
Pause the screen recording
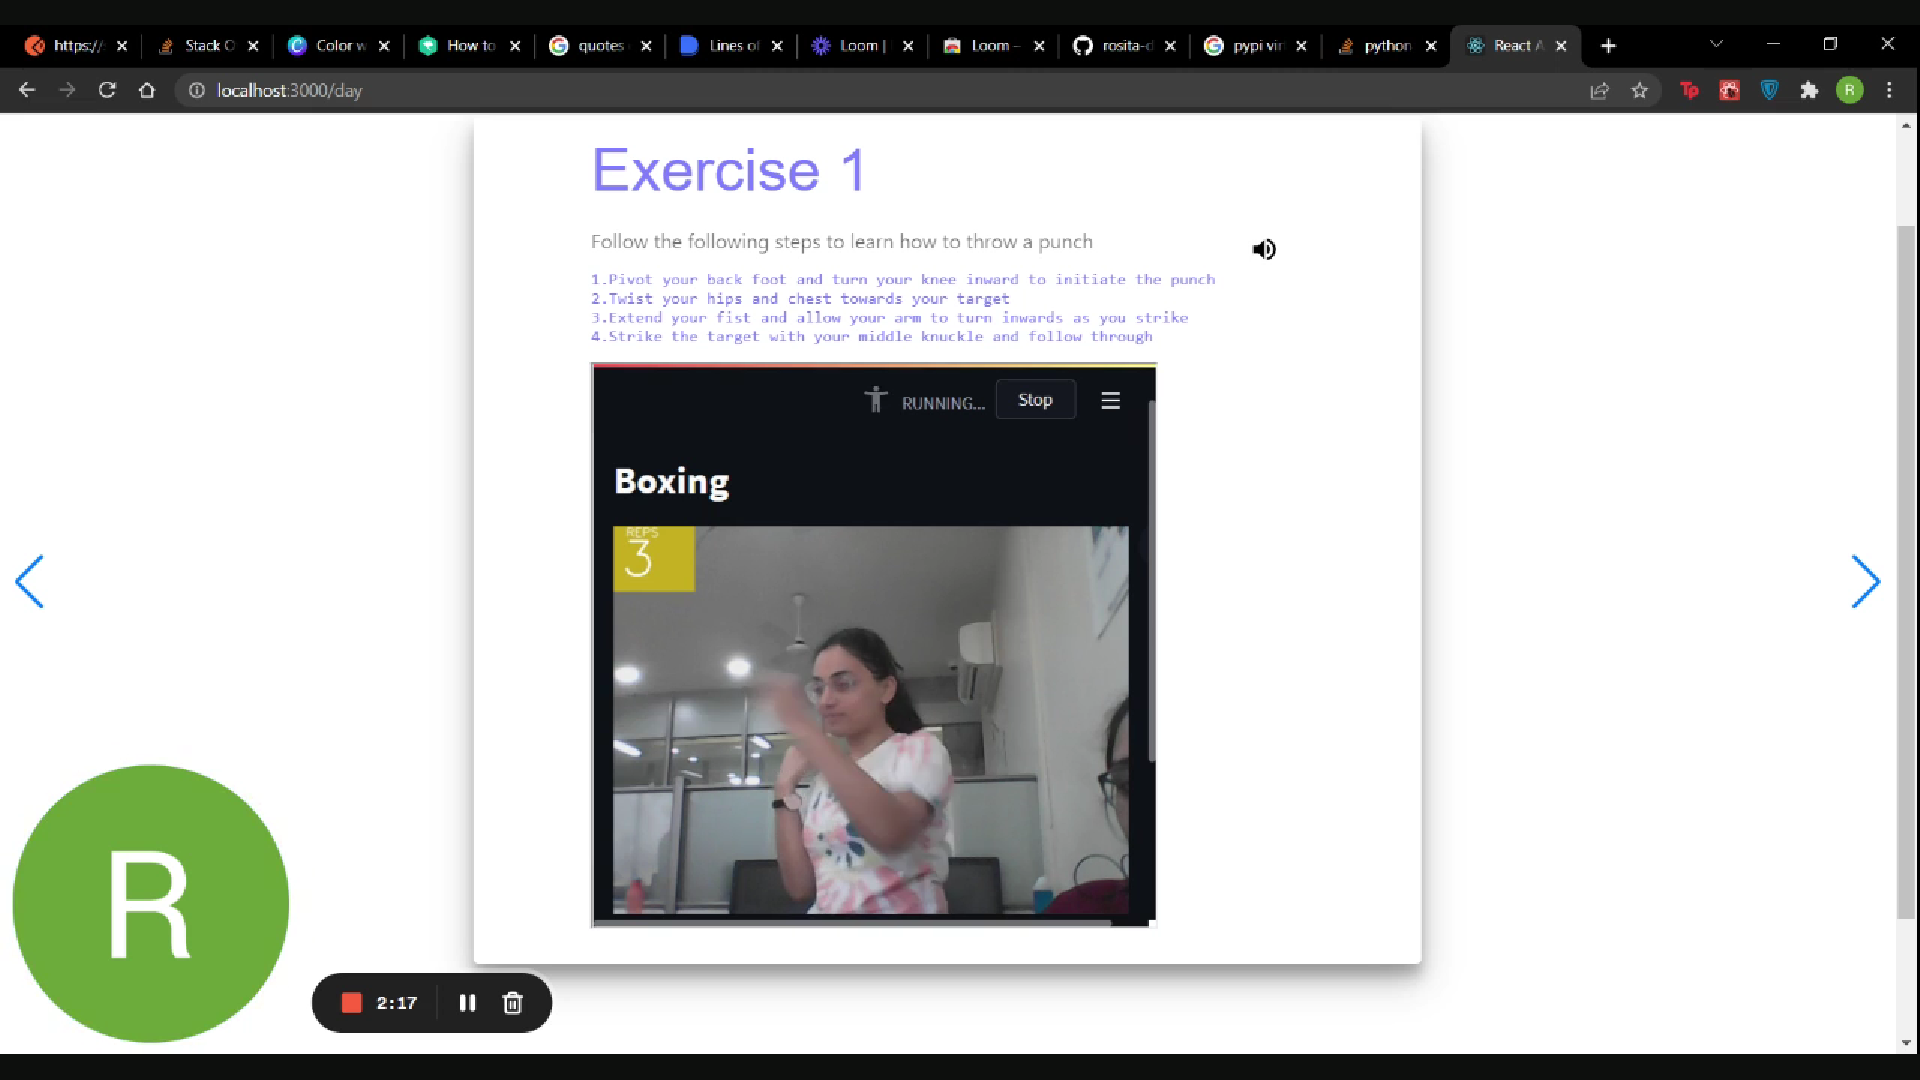pyautogui.click(x=467, y=1003)
